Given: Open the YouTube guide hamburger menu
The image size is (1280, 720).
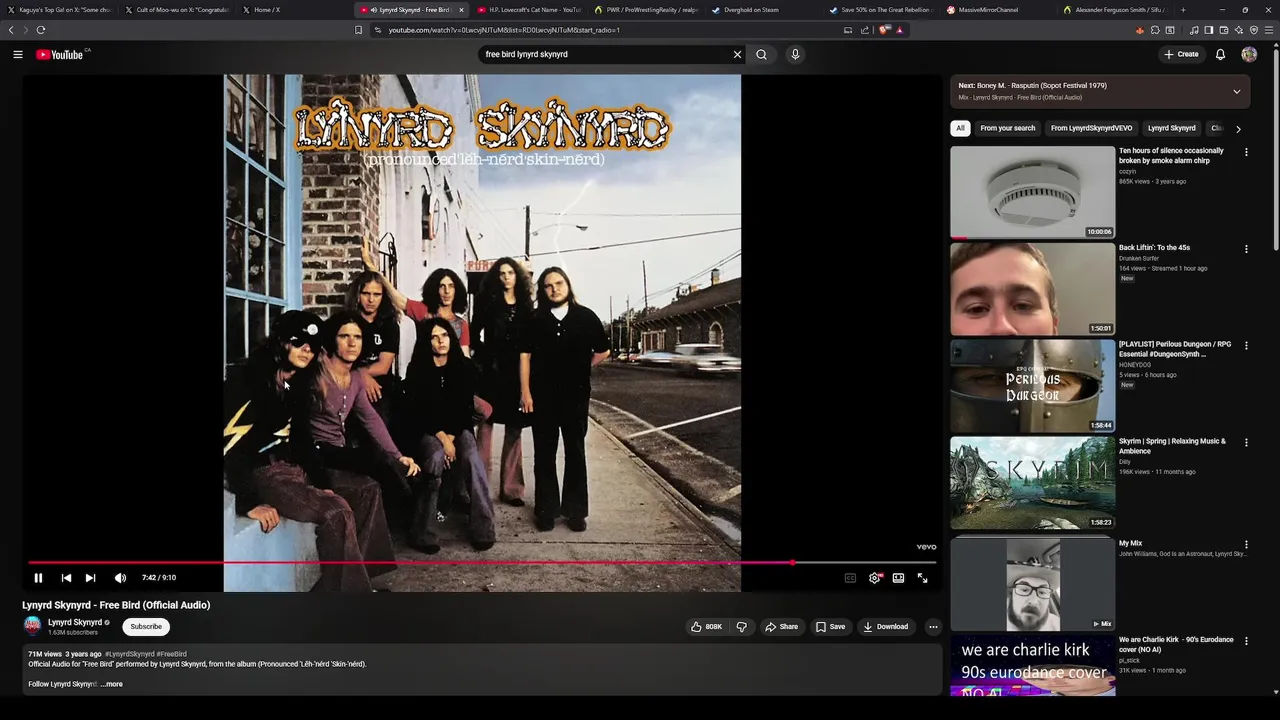Looking at the screenshot, I should pos(18,54).
